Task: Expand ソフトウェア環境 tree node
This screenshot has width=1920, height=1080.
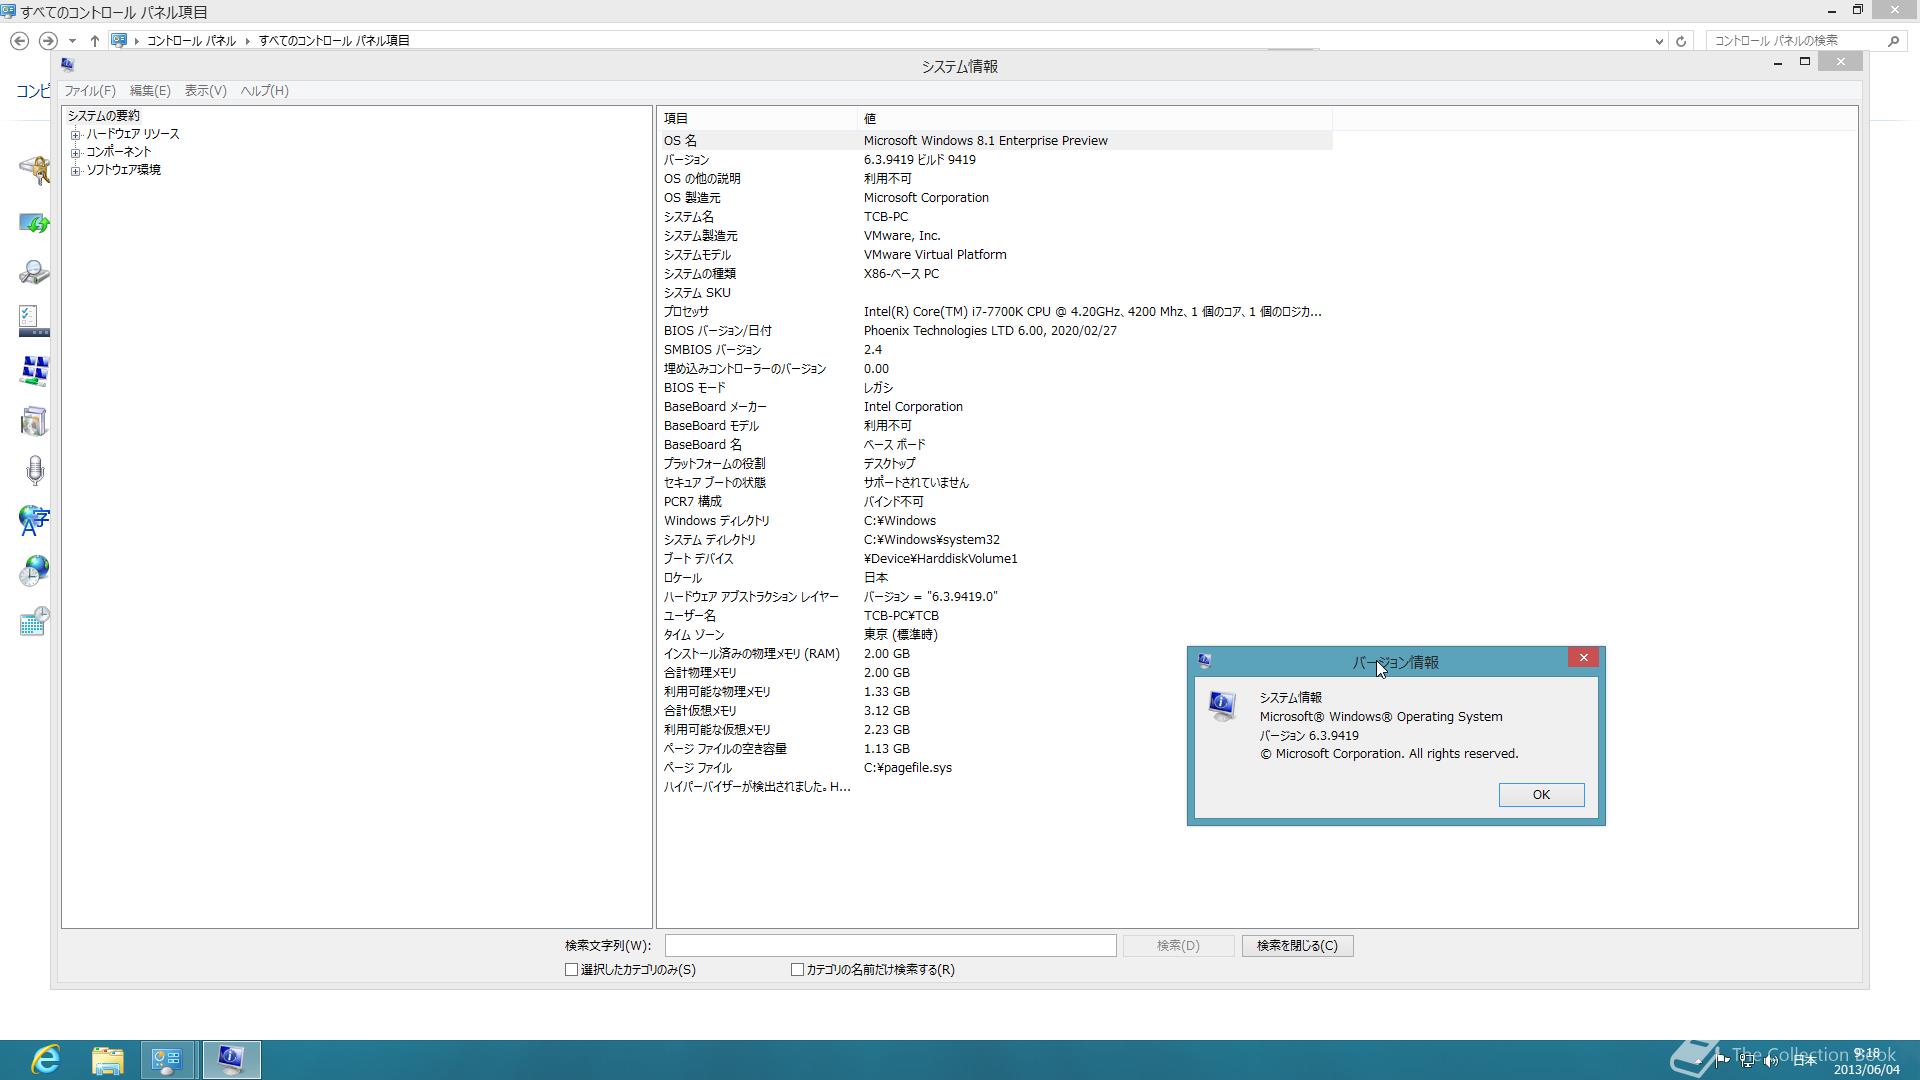Action: pyautogui.click(x=75, y=171)
